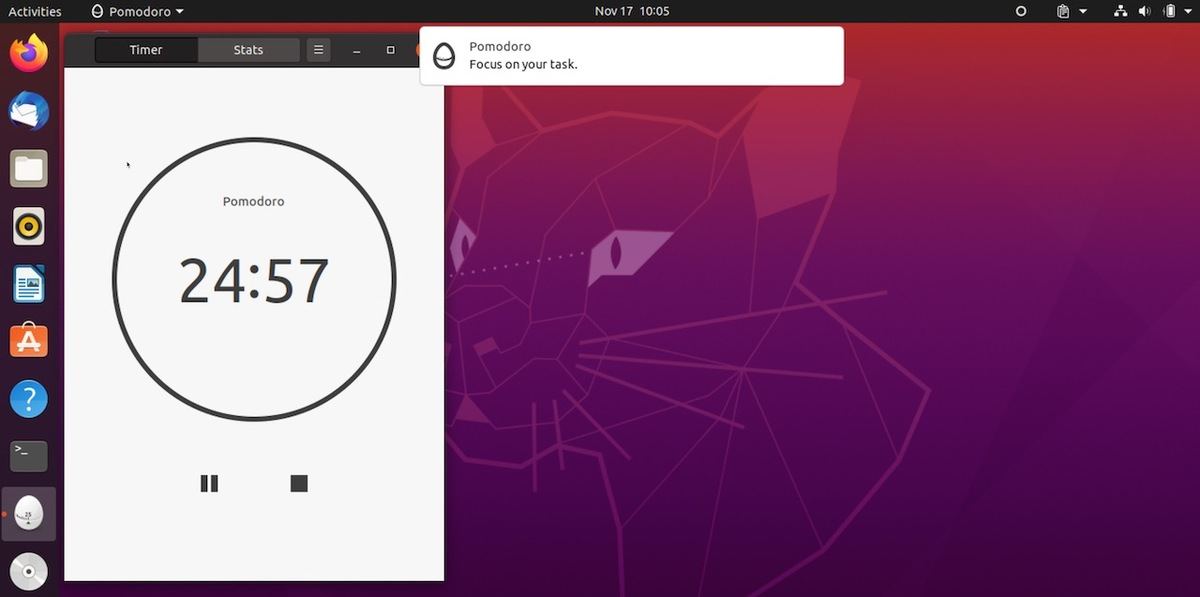Open the optical disc icon in the dock
The height and width of the screenshot is (597, 1200).
(29, 573)
